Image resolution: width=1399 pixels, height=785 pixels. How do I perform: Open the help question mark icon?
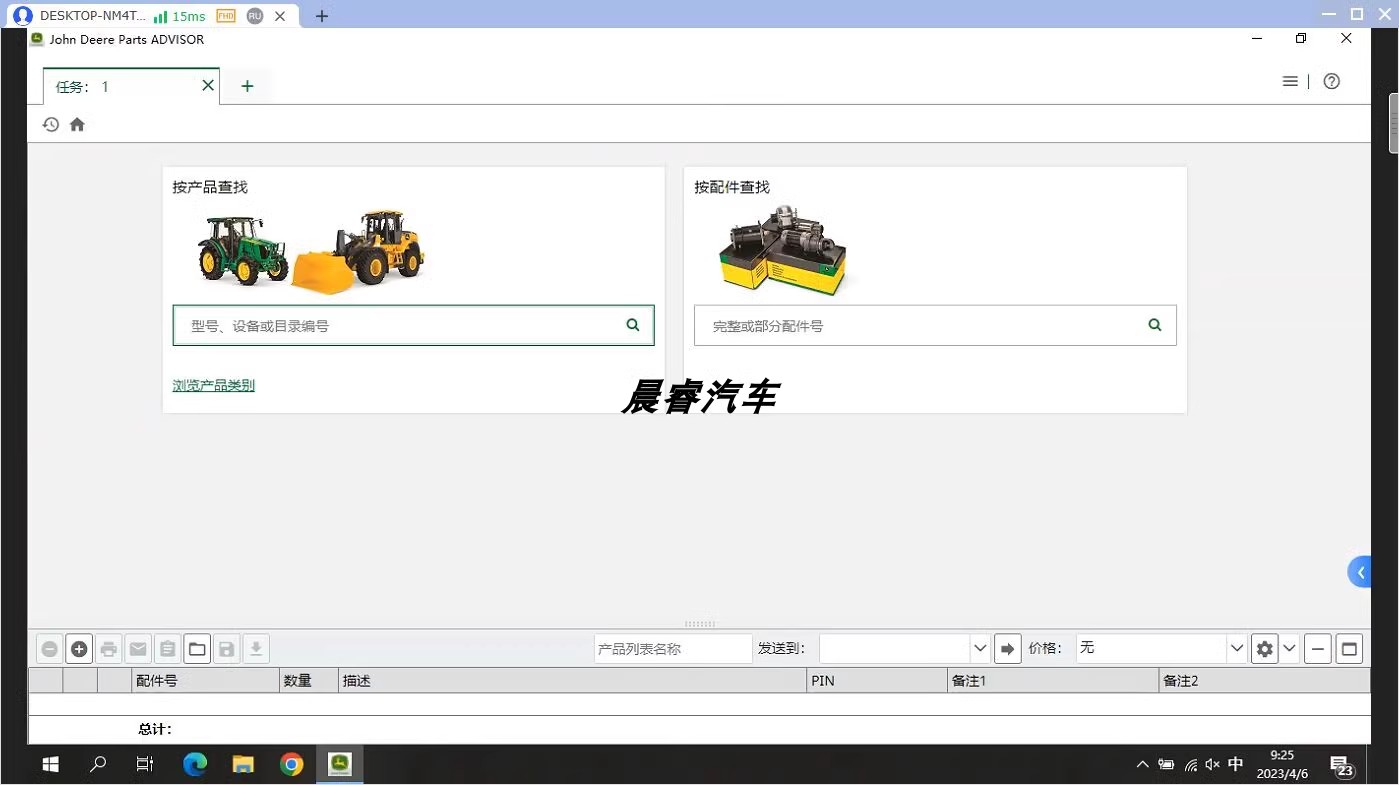pos(1331,82)
